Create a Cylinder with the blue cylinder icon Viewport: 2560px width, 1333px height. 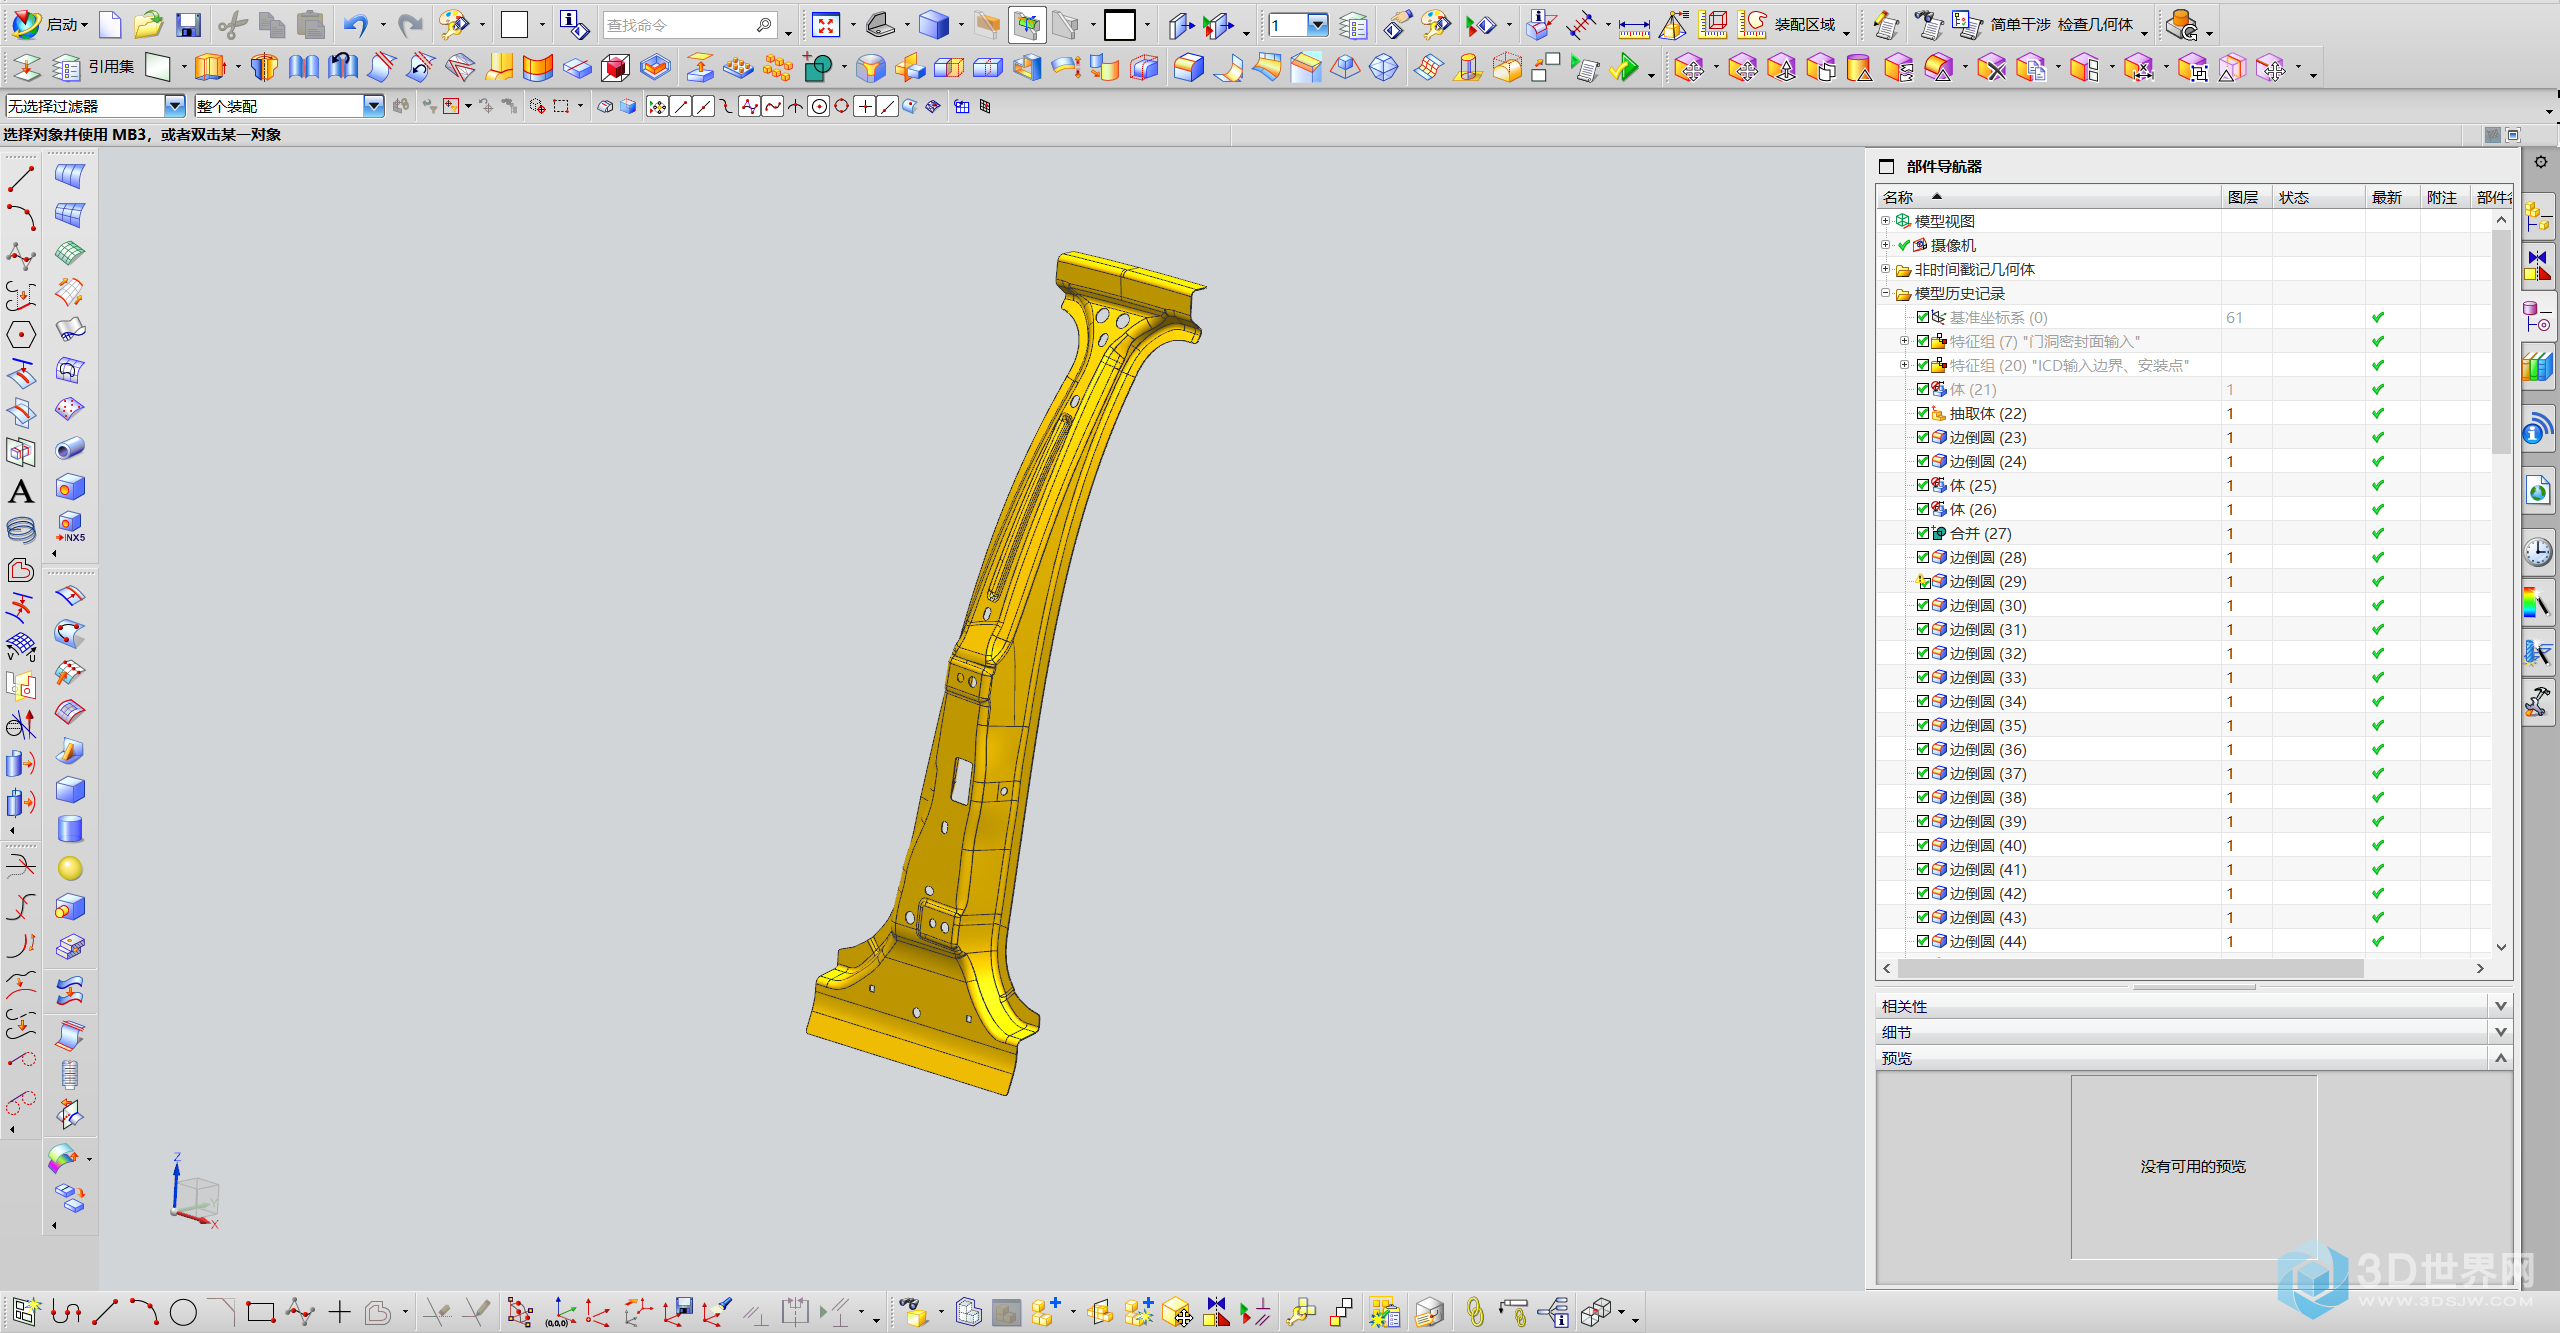click(x=70, y=829)
